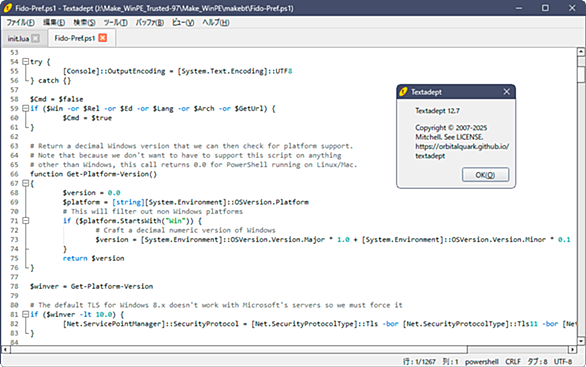Click horizontal scrollbar right arrow
Image resolution: width=586 pixels, height=367 pixels.
tap(573, 350)
